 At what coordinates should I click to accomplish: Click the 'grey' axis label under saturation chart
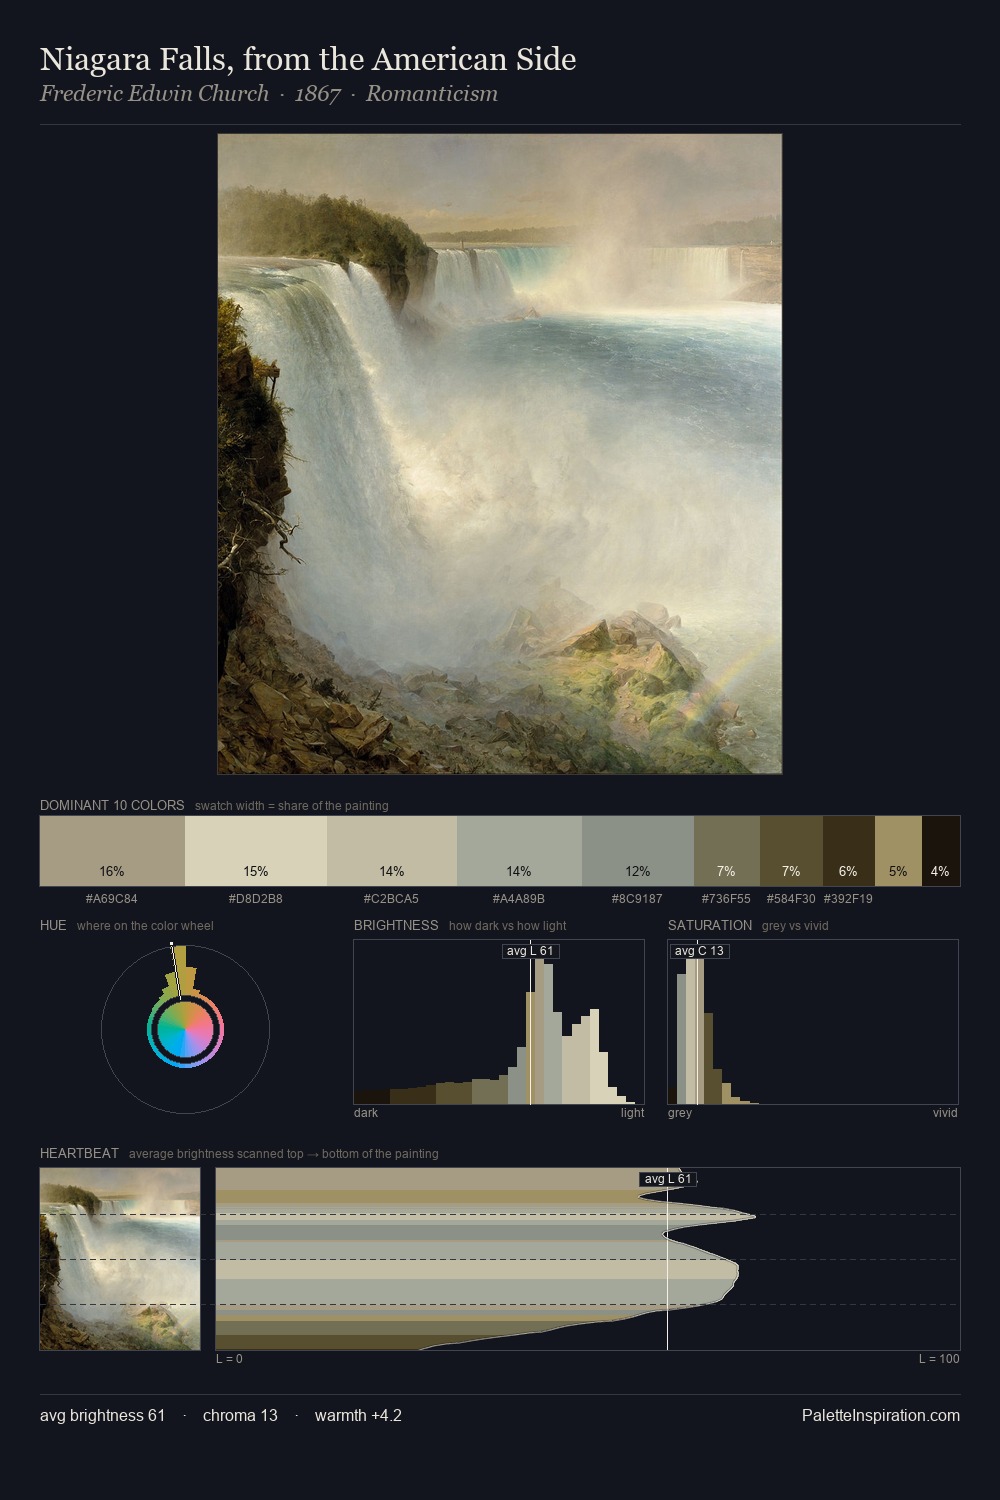tap(680, 1113)
